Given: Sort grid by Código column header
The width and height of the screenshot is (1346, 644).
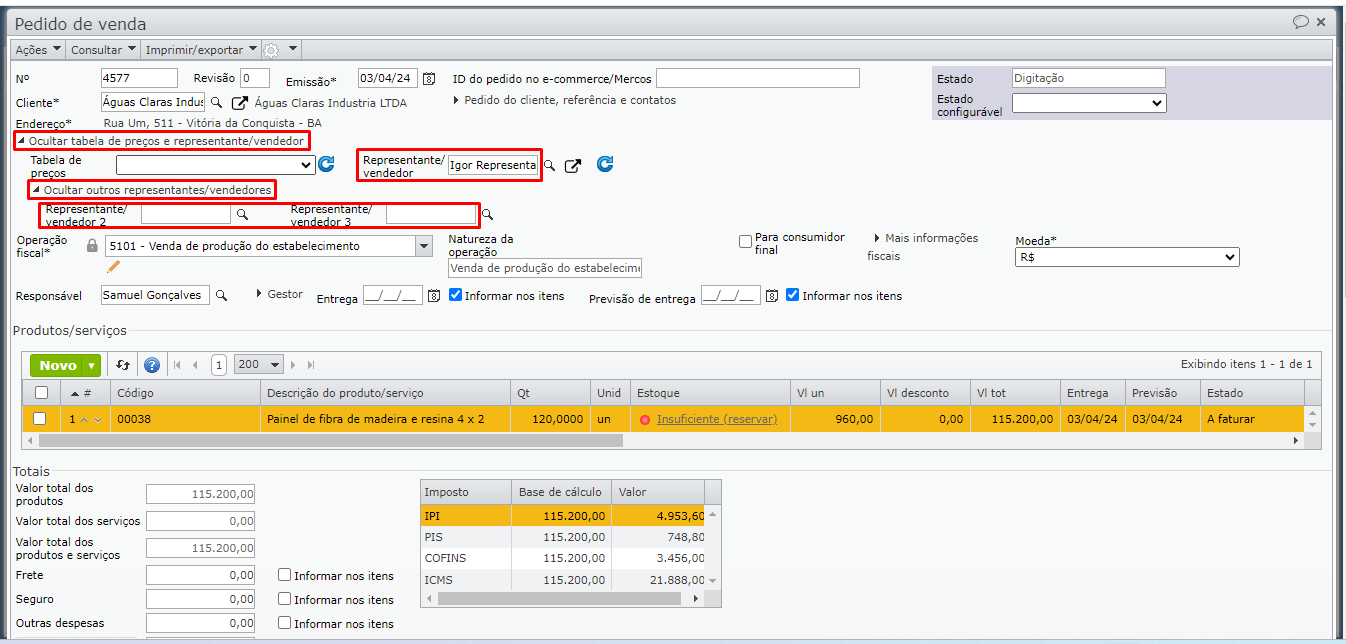Looking at the screenshot, I should click(x=185, y=393).
